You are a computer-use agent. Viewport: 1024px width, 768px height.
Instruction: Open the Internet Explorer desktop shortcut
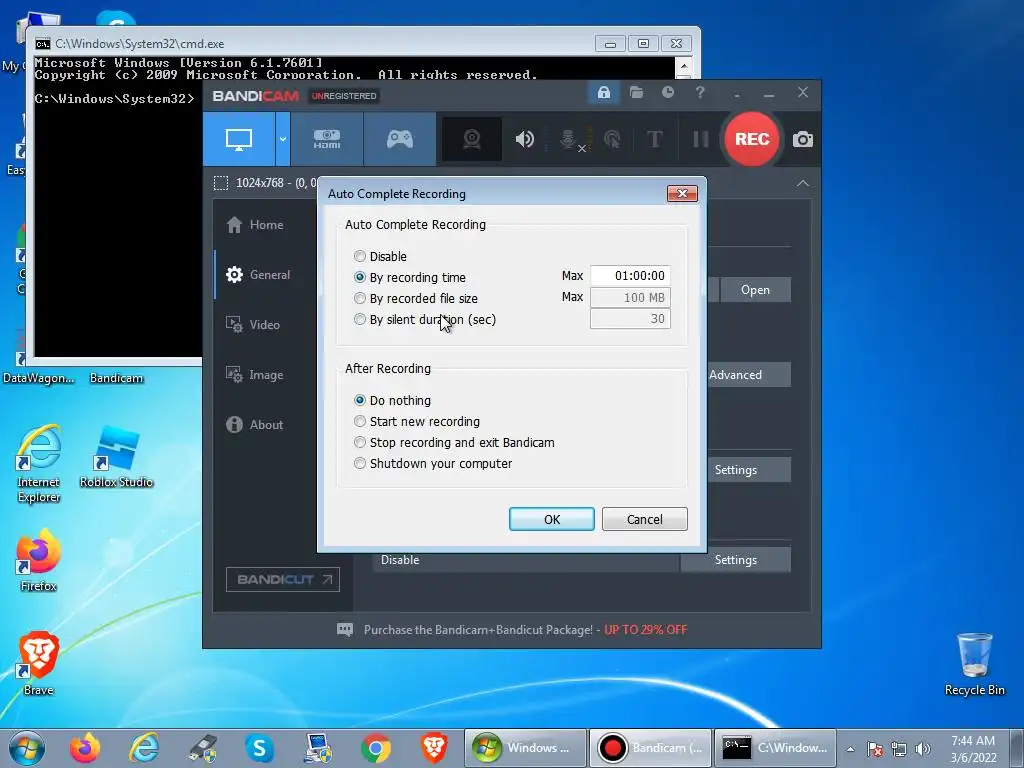[x=39, y=464]
